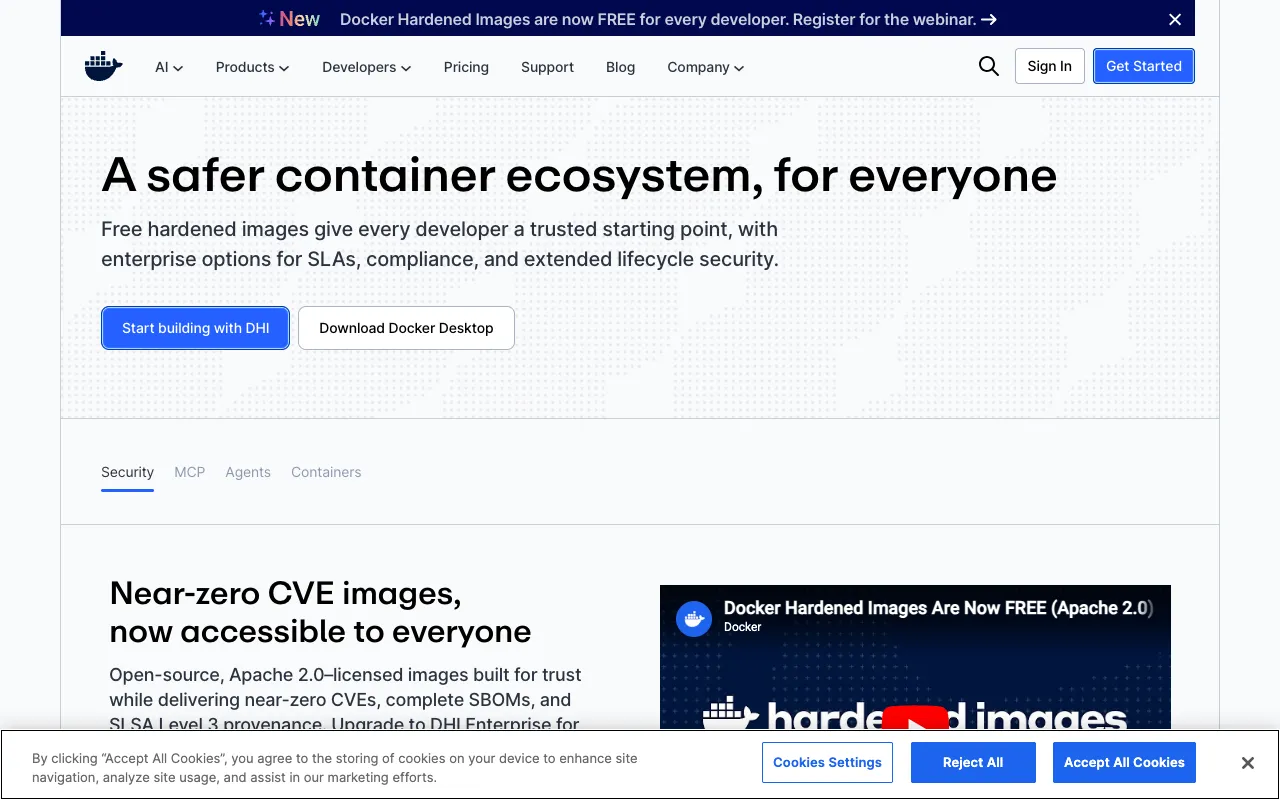
Task: Click Download Docker Desktop
Action: 406,328
